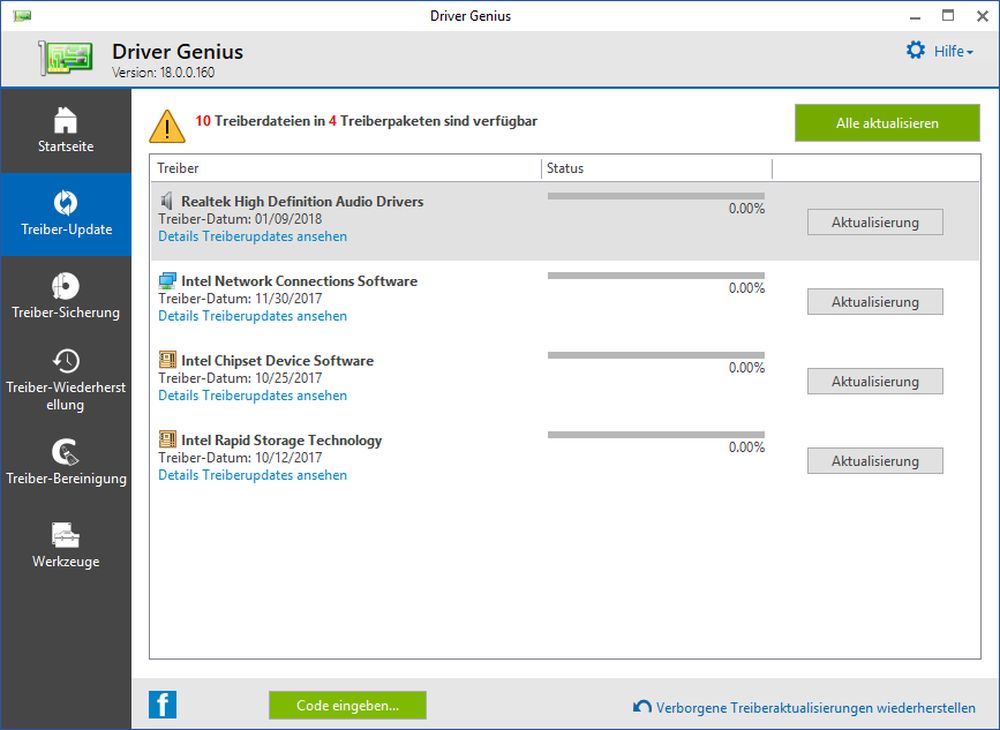
Task: Close the Driver Genius window
Action: coord(983,16)
